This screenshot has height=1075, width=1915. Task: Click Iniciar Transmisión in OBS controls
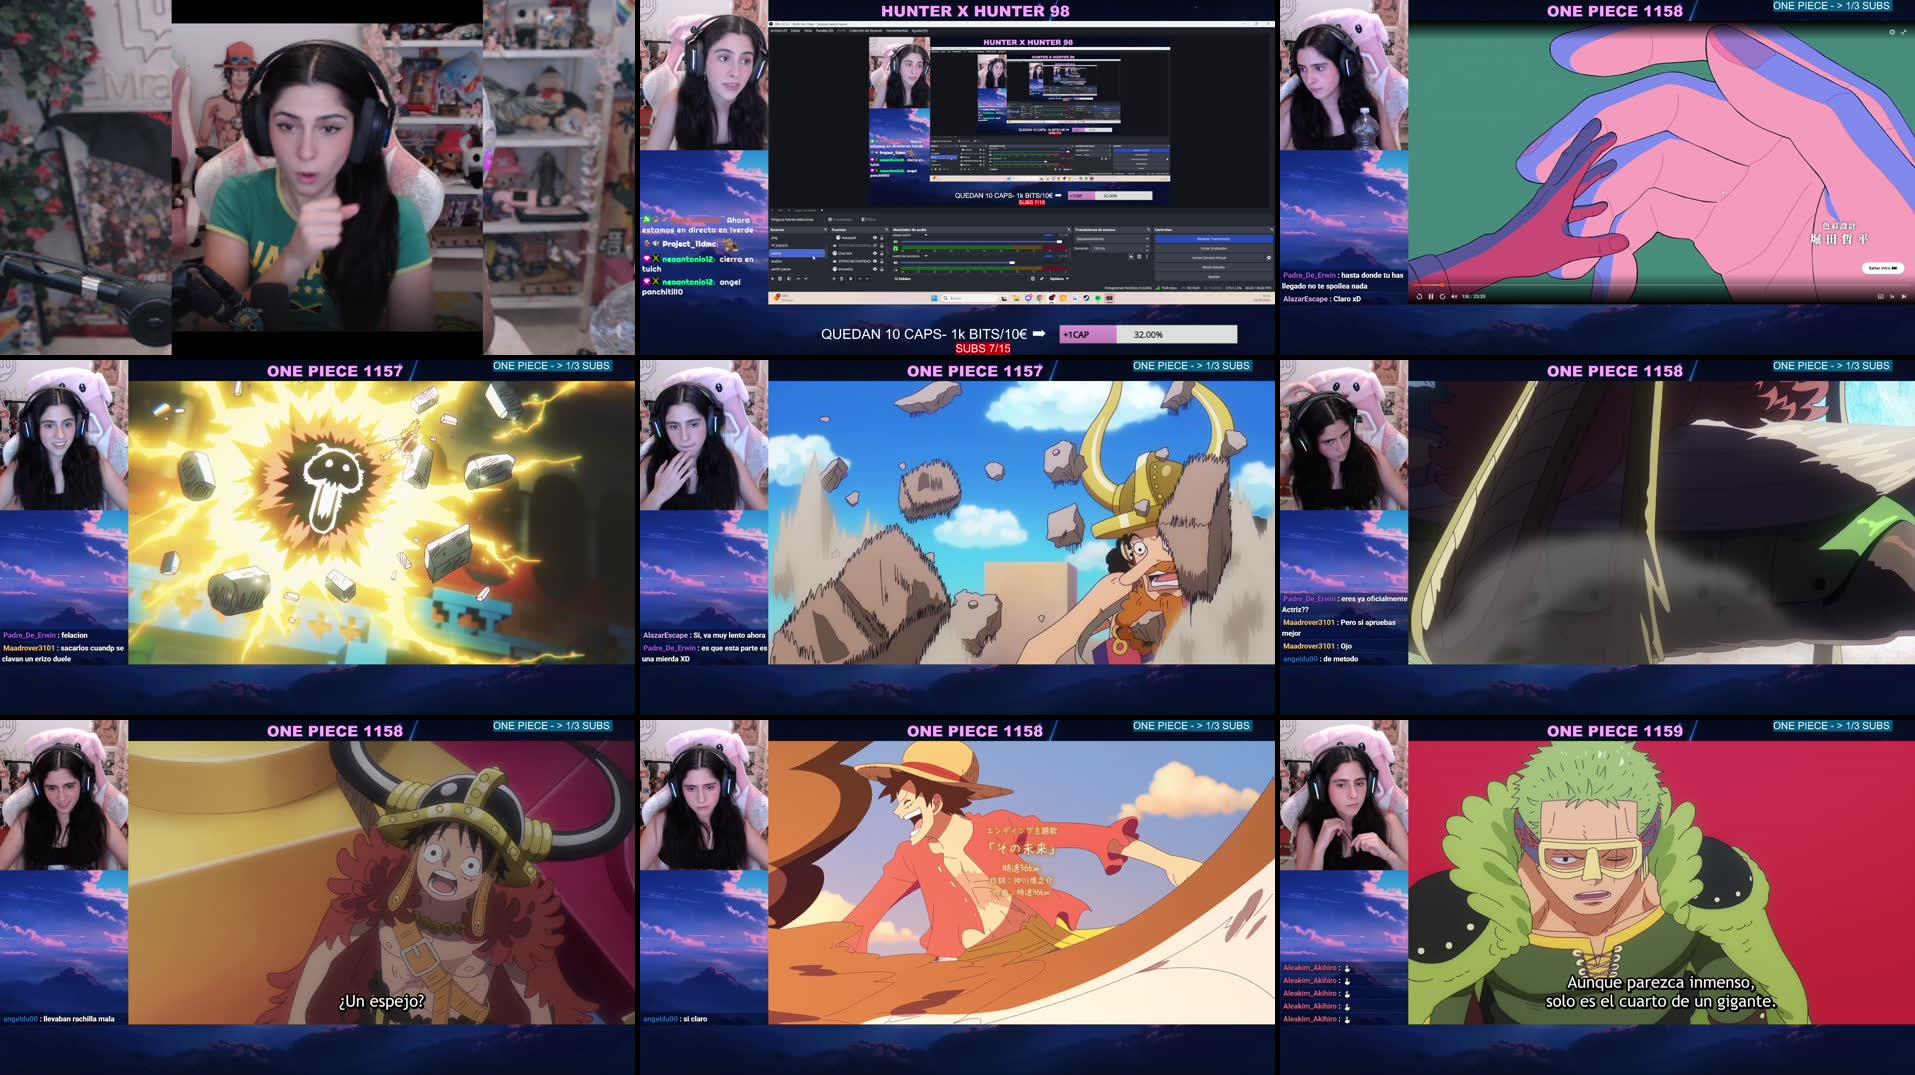(x=1214, y=239)
